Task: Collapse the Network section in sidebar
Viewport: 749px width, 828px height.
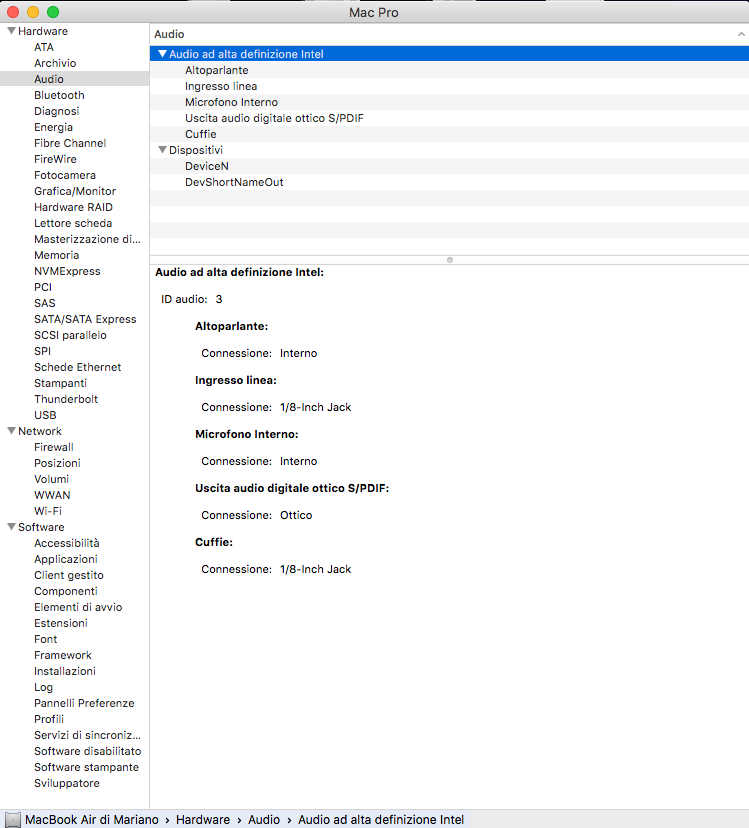Action: tap(10, 432)
